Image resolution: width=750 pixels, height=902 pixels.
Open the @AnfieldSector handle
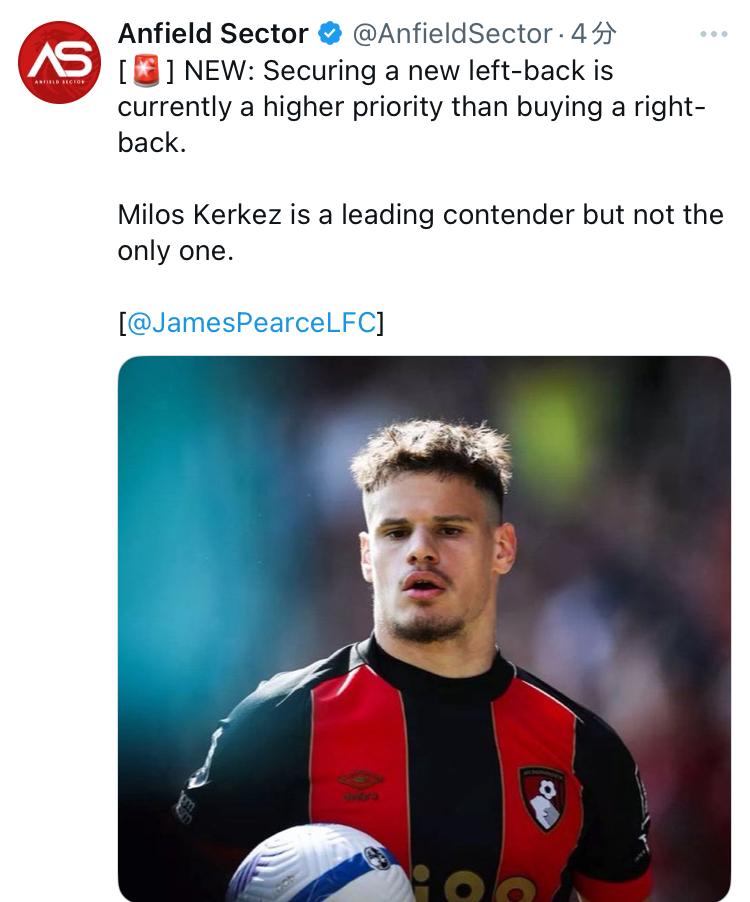(x=452, y=34)
